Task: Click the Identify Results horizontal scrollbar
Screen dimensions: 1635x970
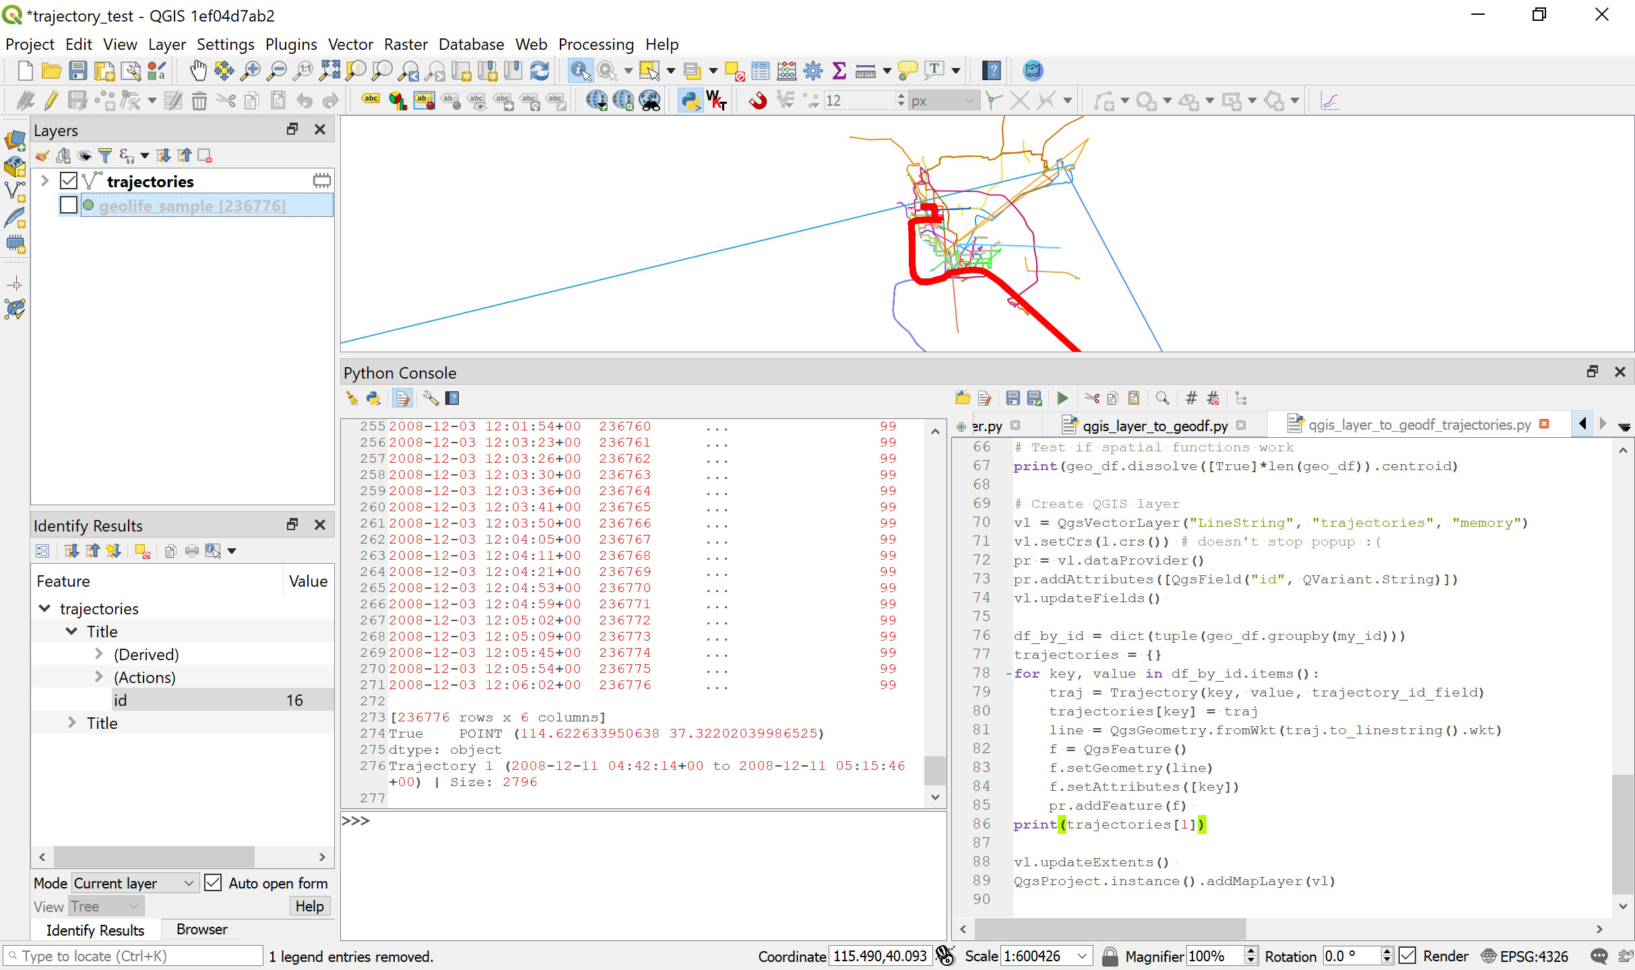Action: pyautogui.click(x=182, y=857)
